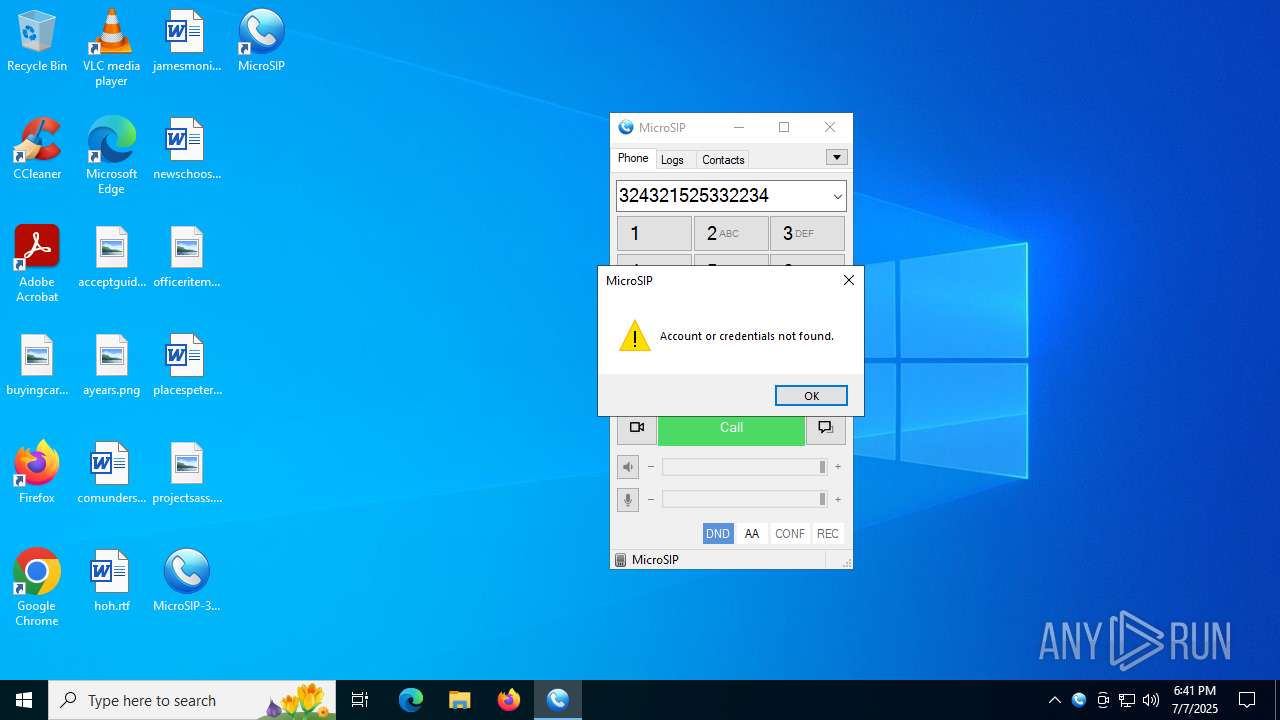This screenshot has width=1280, height=720.
Task: Select the Adobe Acrobat desktop shortcut
Action: pyautogui.click(x=37, y=264)
